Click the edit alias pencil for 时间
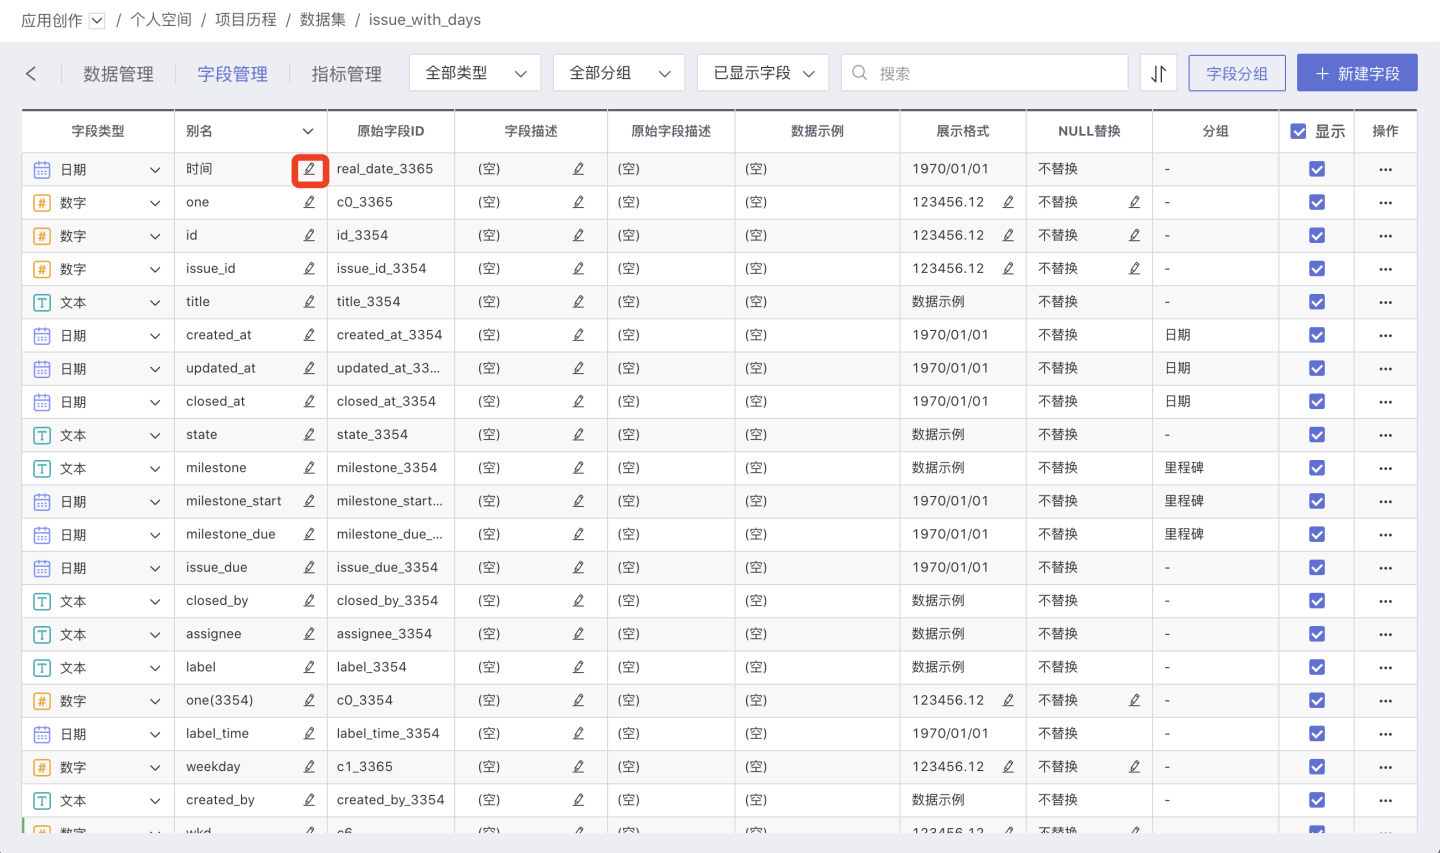Viewport: 1440px width, 853px height. point(310,170)
